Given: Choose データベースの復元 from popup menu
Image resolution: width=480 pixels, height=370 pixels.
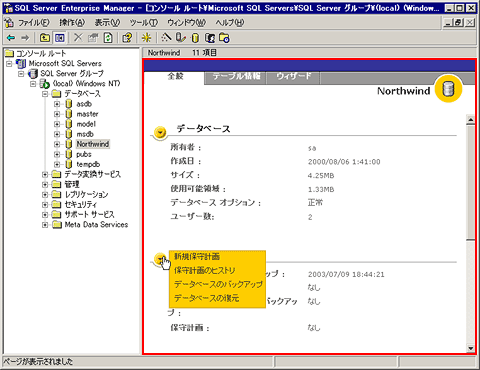Looking at the screenshot, I should 206,298.
